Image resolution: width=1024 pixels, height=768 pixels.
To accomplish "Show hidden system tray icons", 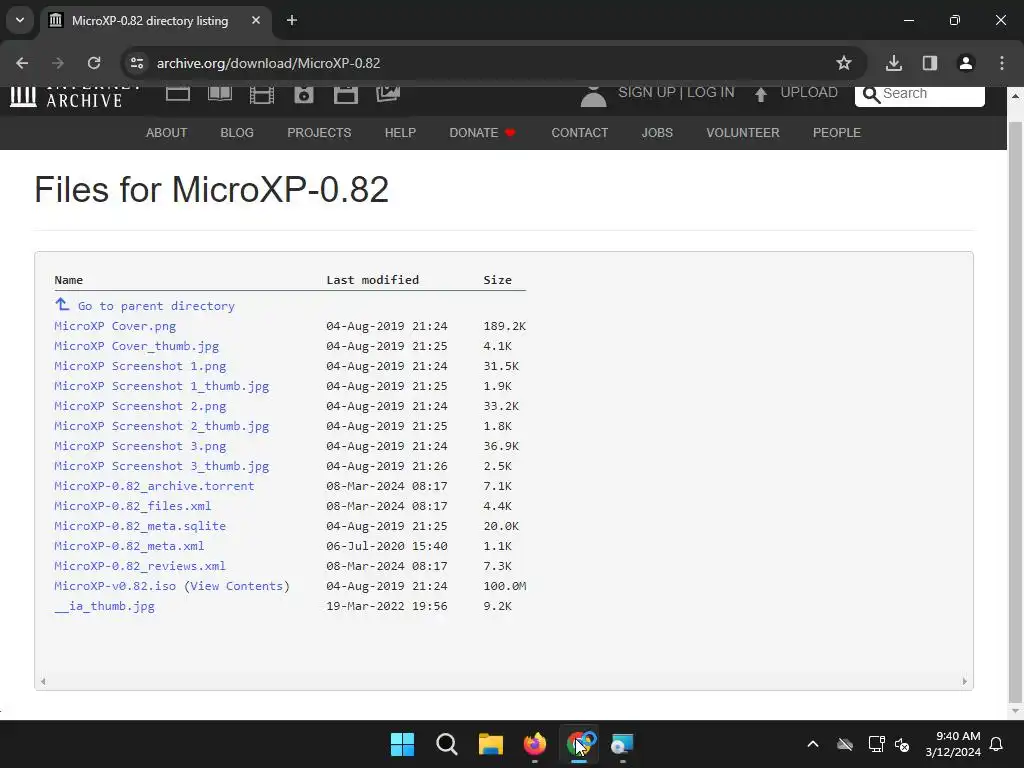I will tap(813, 744).
